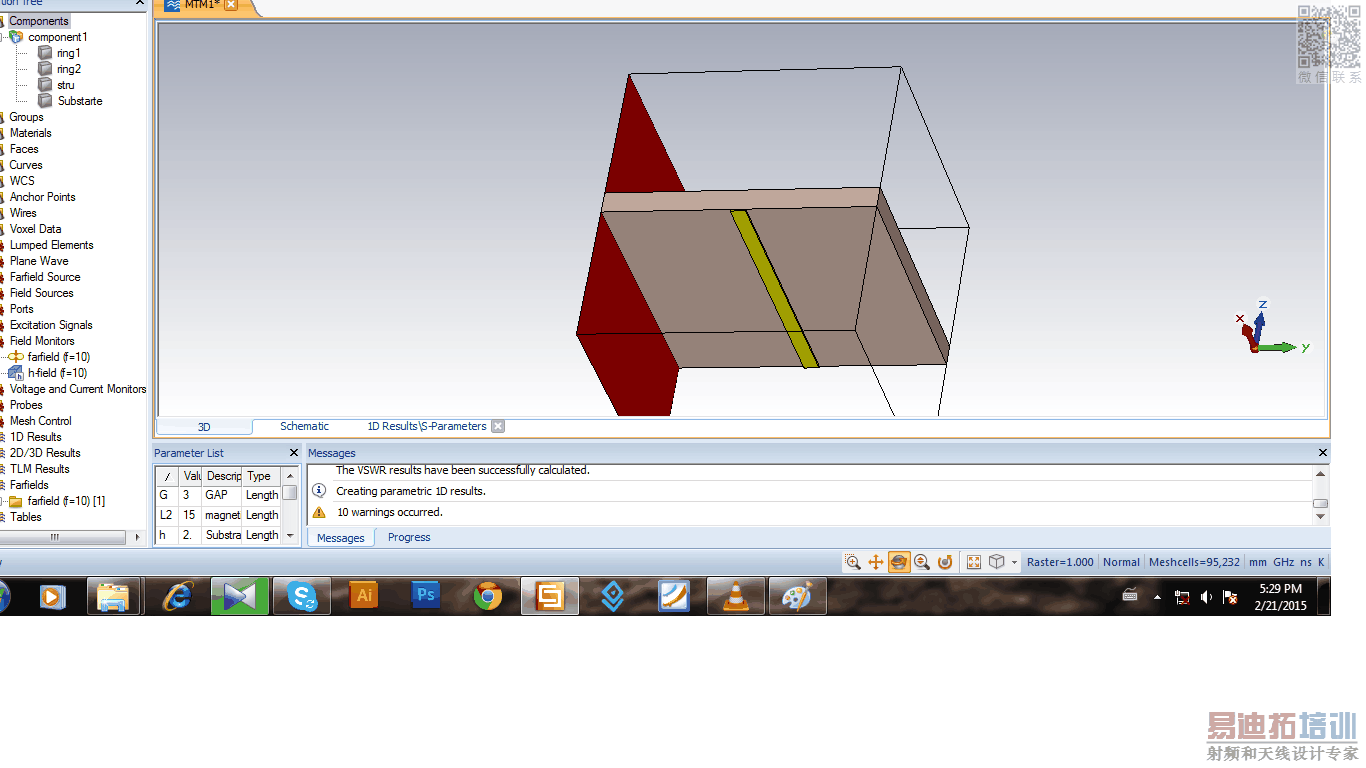Select the Substarte solid in tree
This screenshot has height=768, width=1366.
[80, 101]
